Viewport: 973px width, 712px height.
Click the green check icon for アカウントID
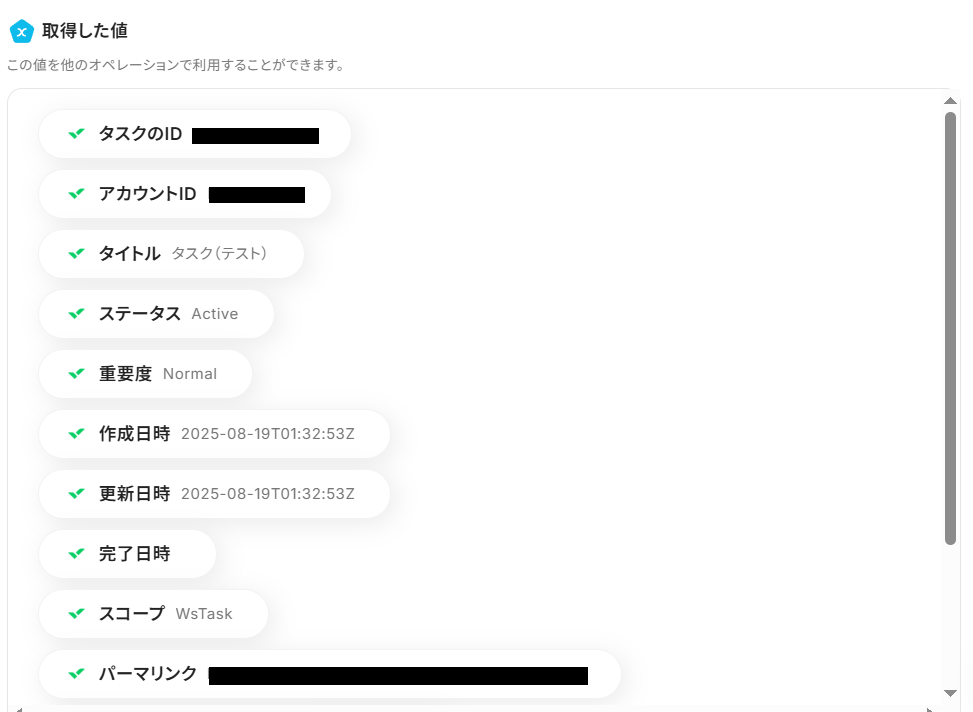[76, 194]
